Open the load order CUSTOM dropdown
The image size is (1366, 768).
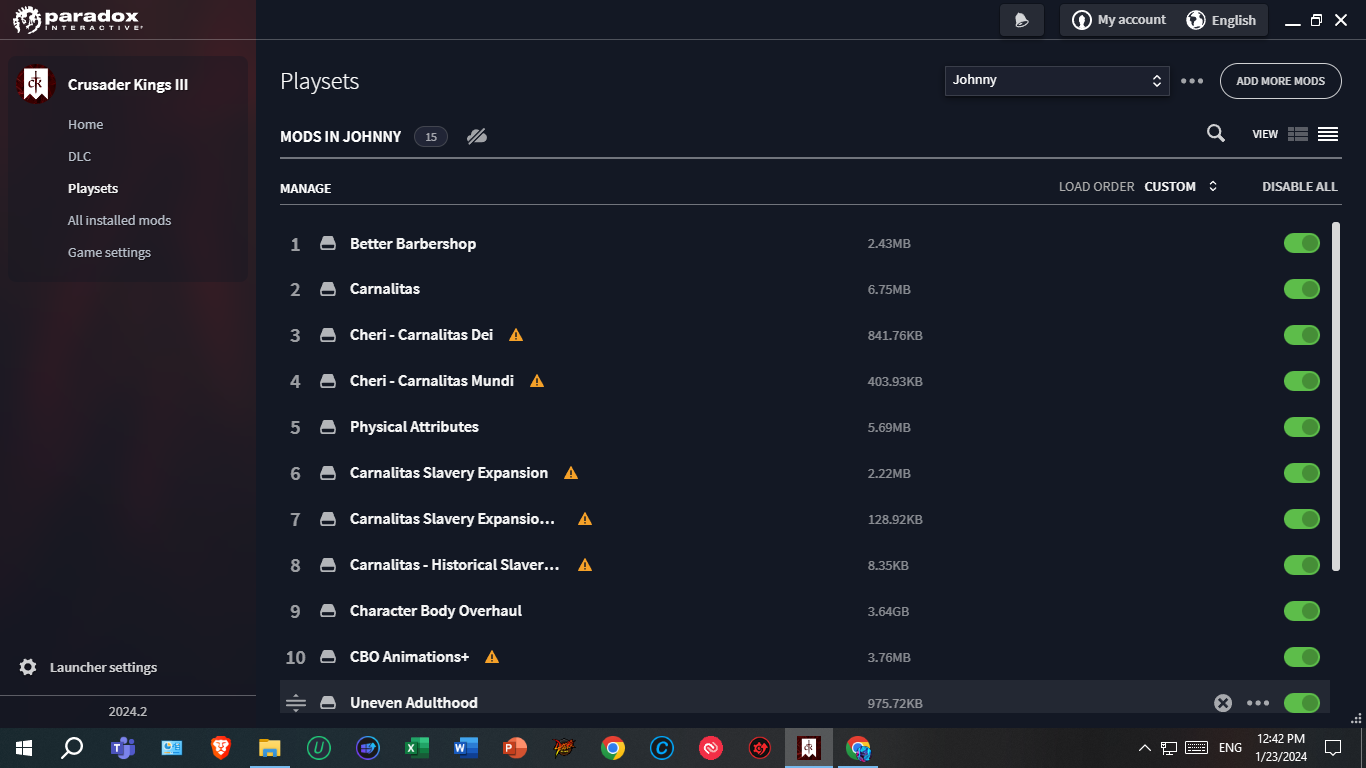tap(1181, 187)
